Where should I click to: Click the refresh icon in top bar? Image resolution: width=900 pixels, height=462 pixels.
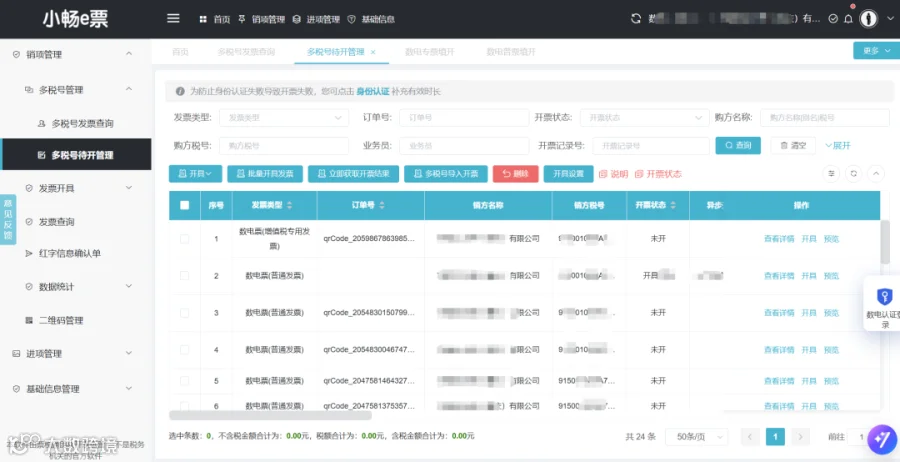pyautogui.click(x=635, y=18)
